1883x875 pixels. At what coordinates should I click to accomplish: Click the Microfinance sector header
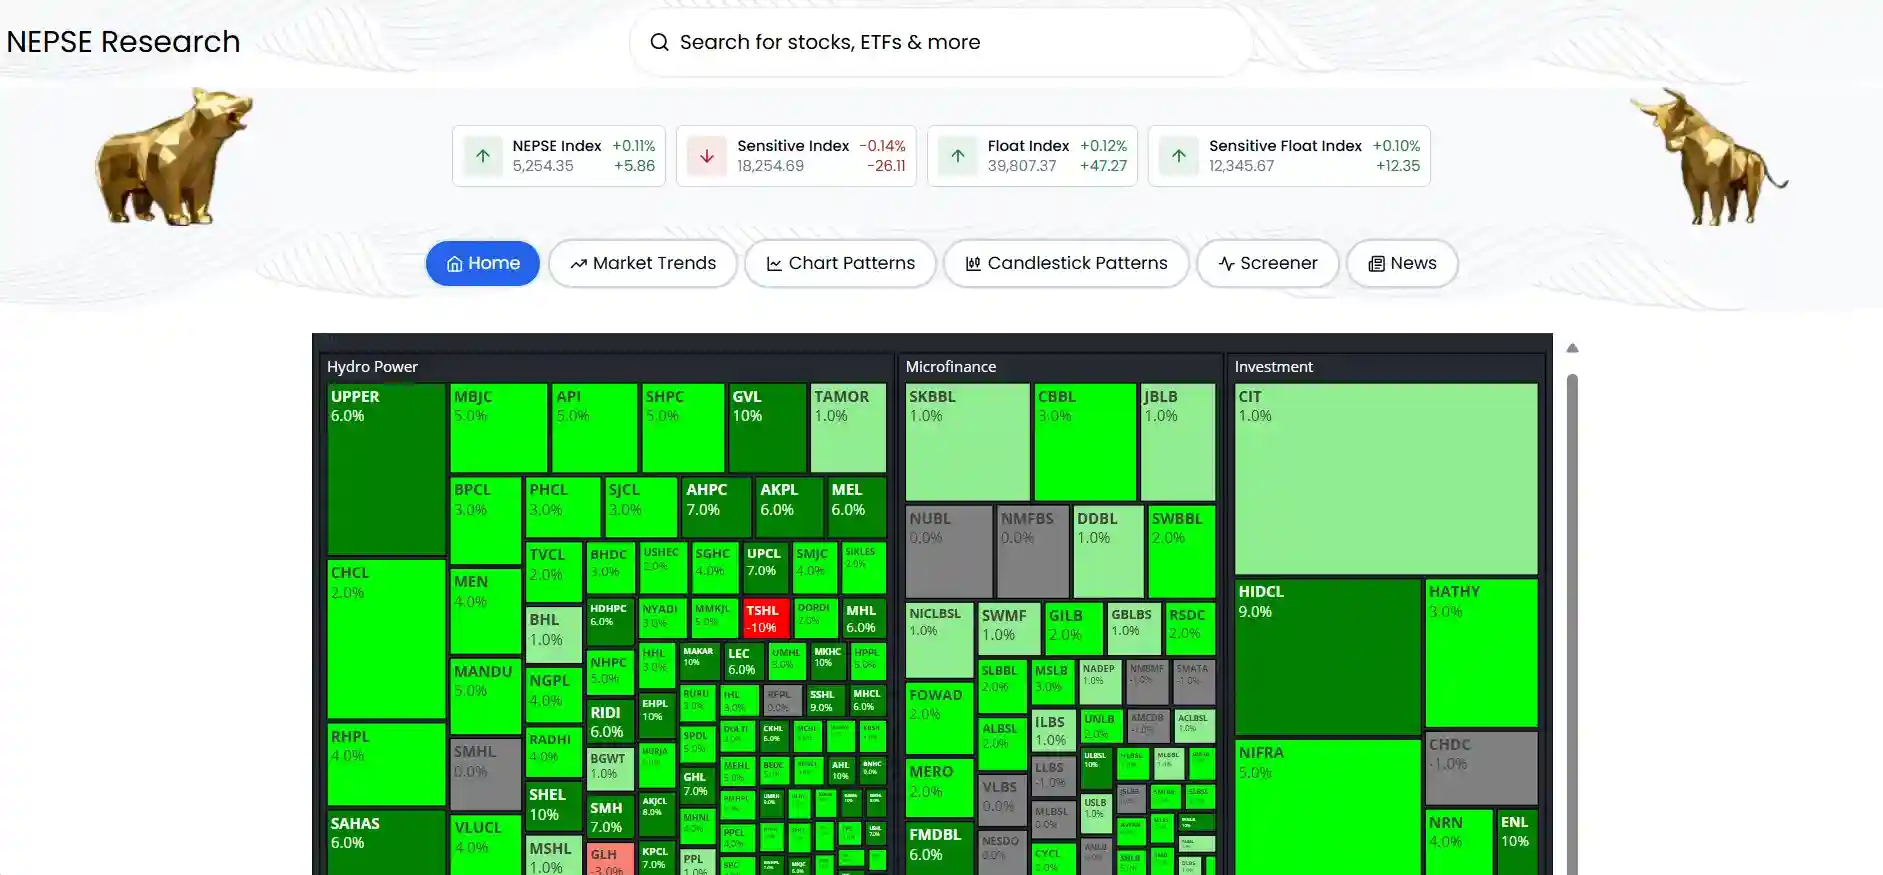[x=951, y=367]
